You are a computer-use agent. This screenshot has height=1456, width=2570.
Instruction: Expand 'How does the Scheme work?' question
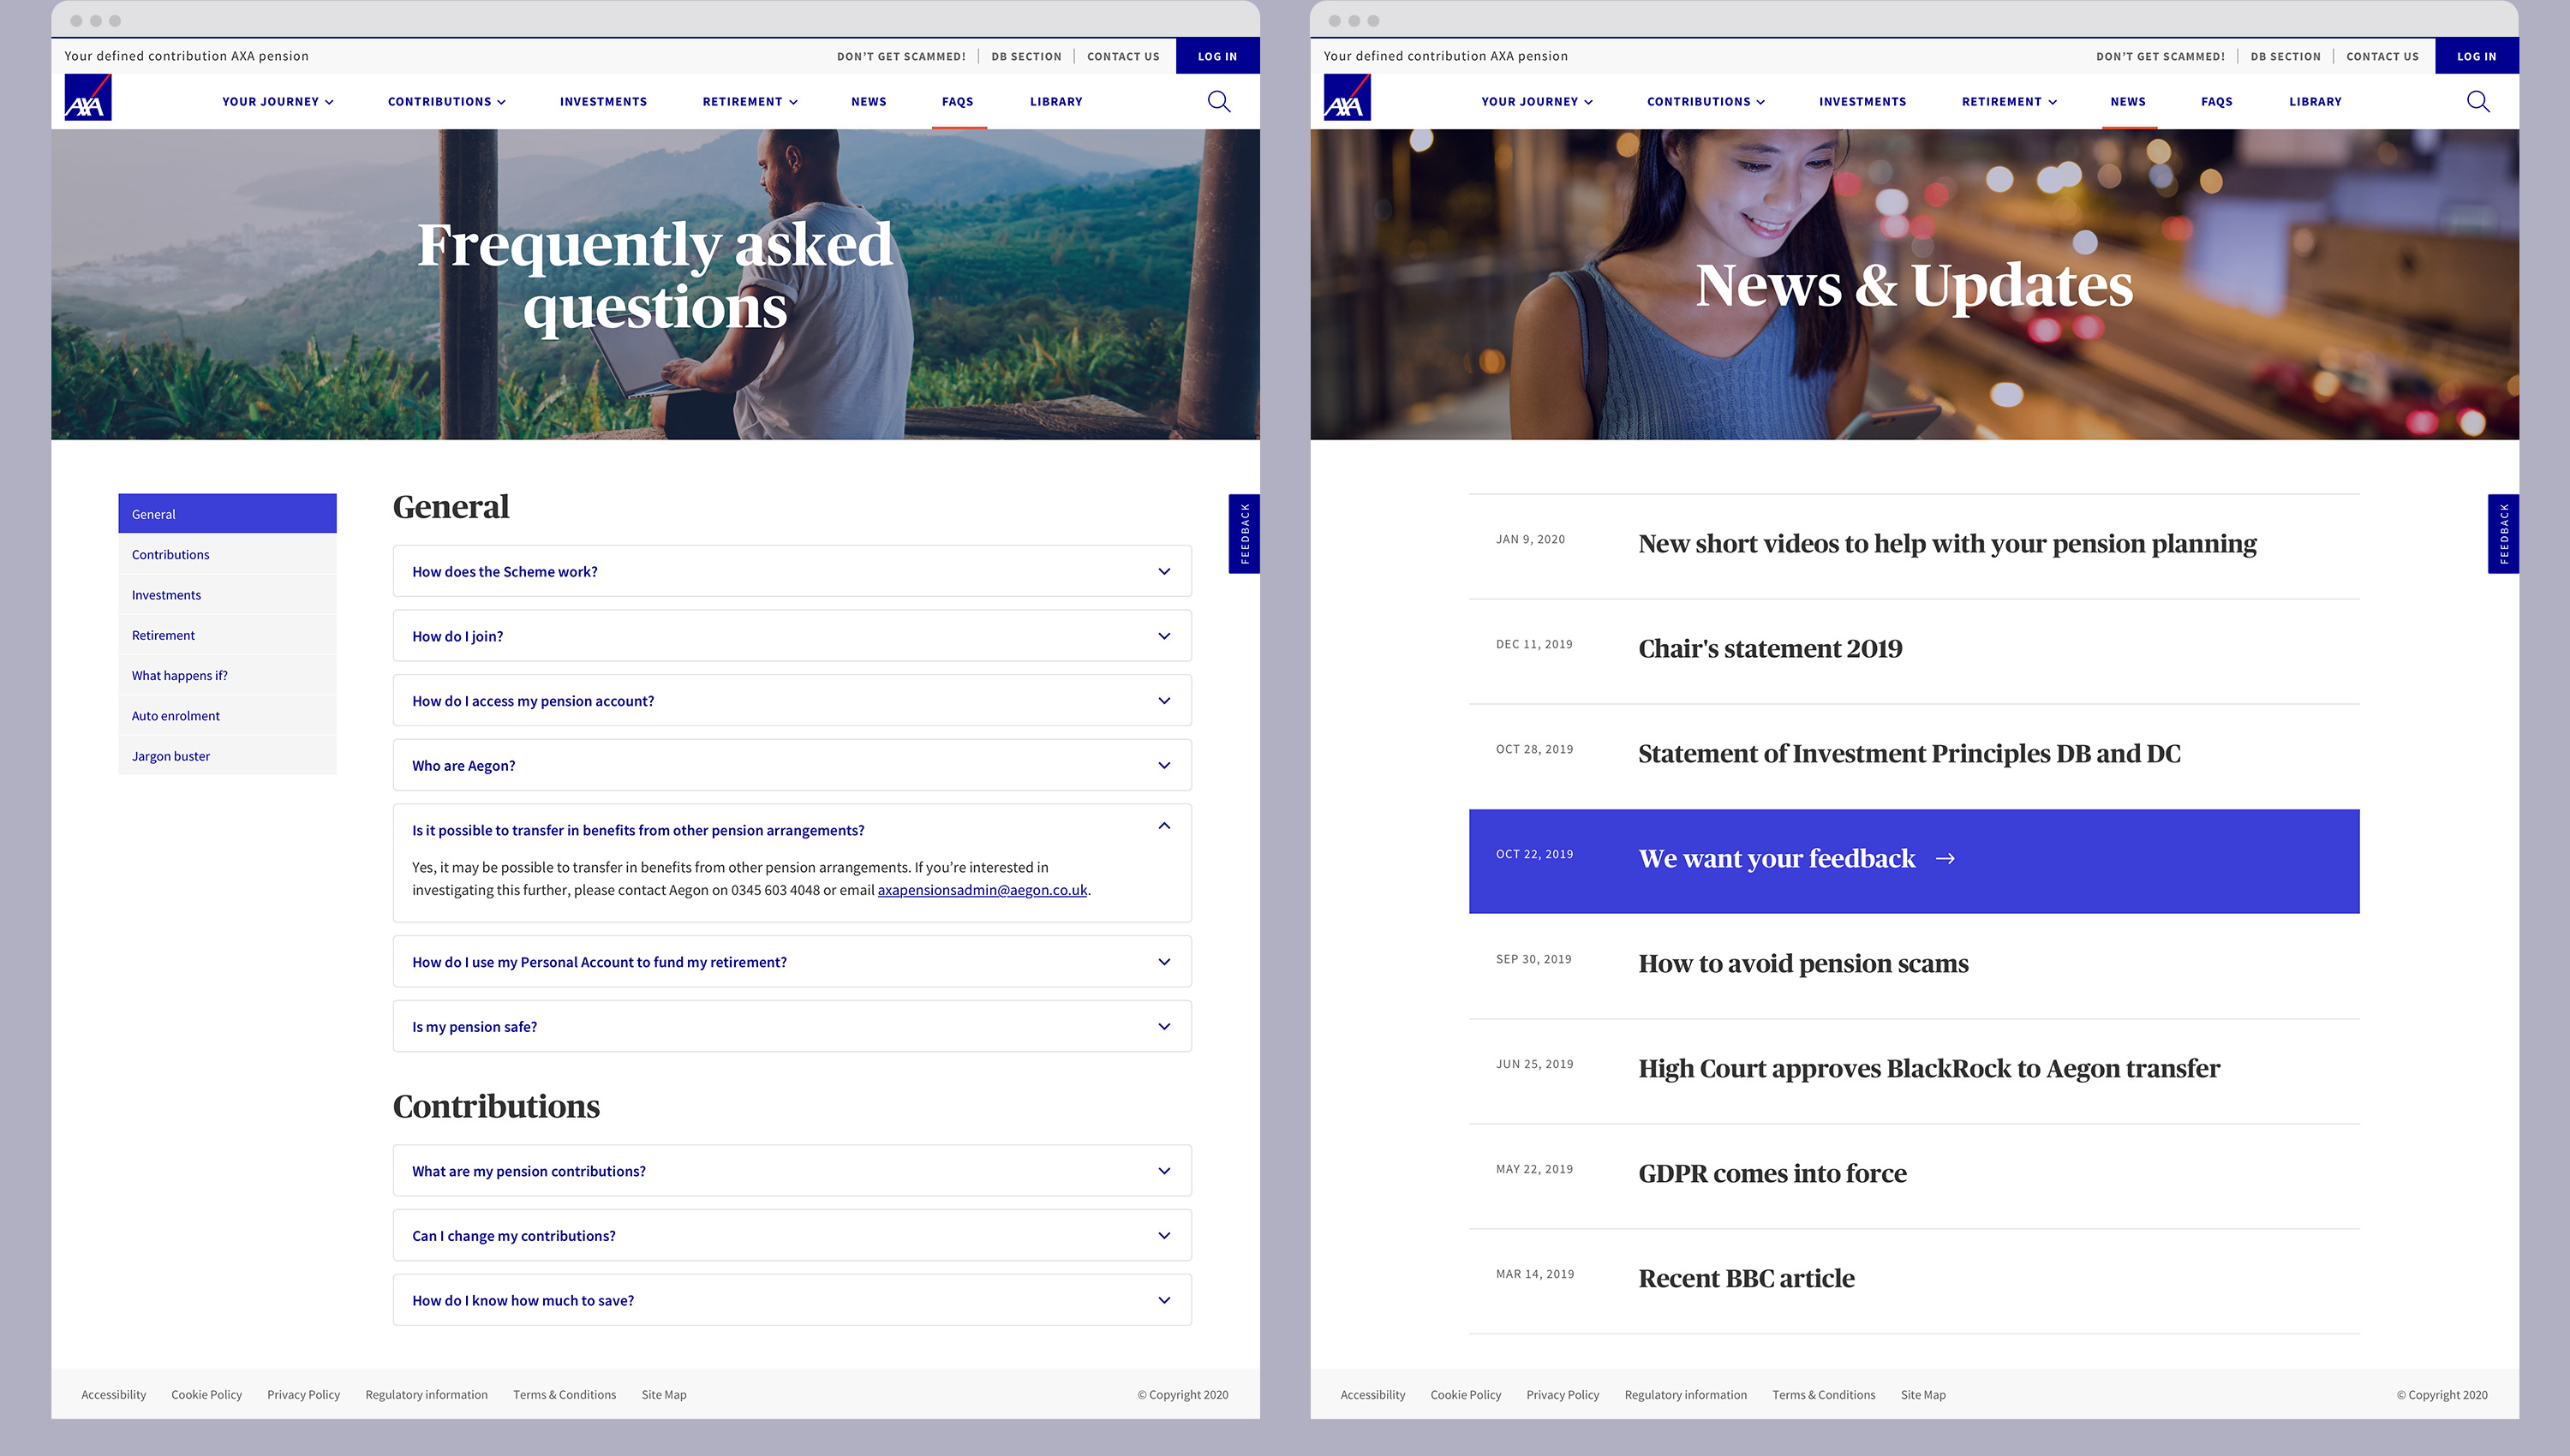792,571
